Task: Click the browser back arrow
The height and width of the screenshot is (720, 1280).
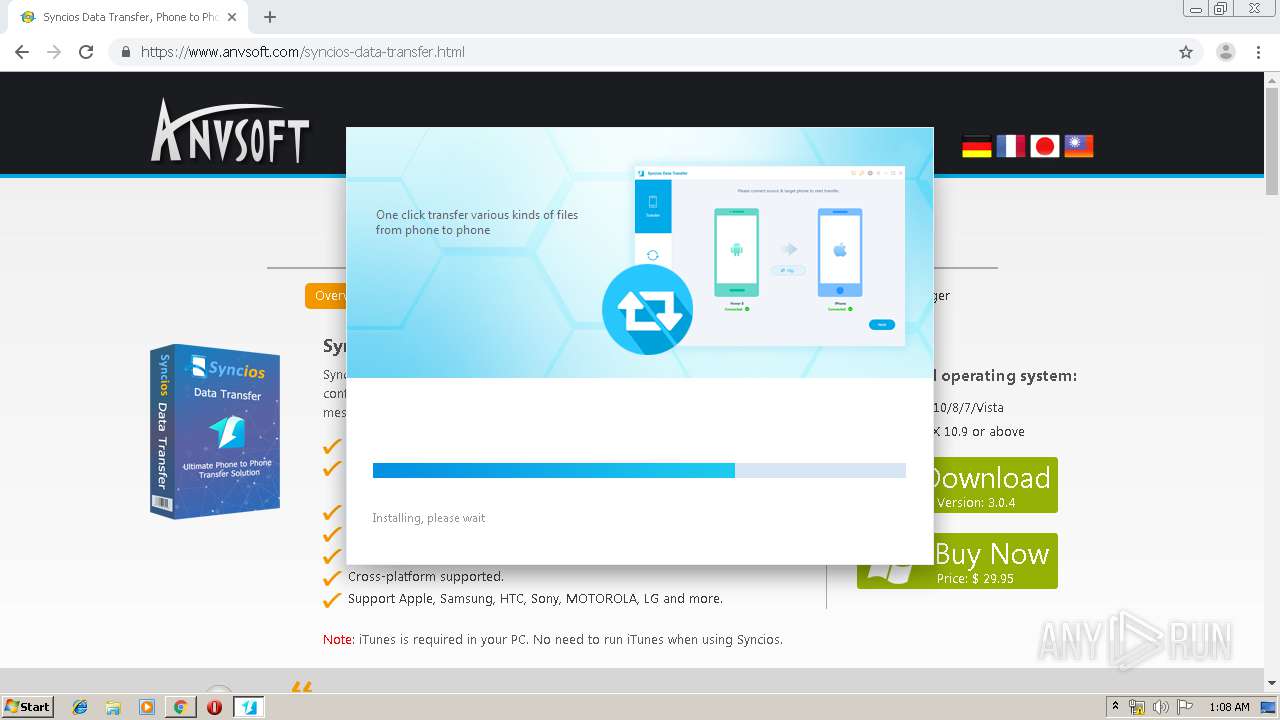Action: [x=22, y=52]
